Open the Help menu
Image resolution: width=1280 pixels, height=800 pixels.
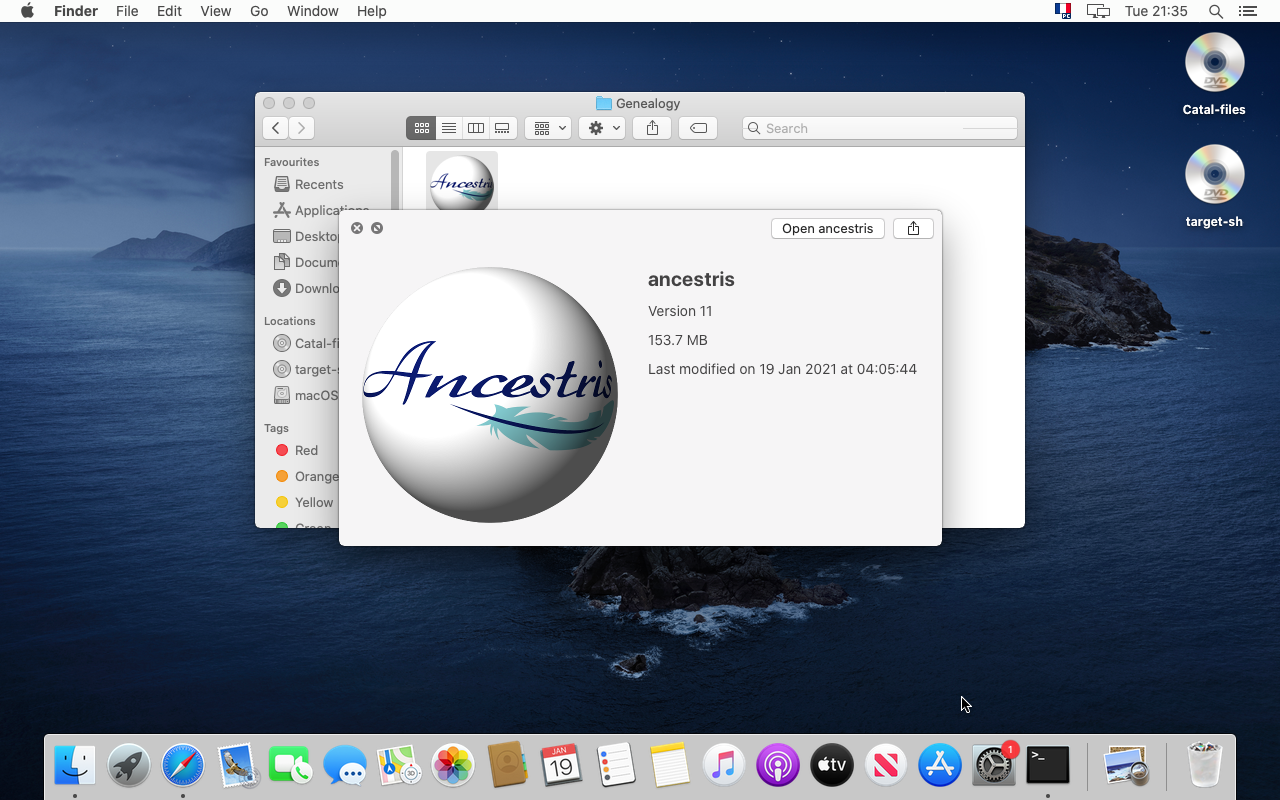371,11
